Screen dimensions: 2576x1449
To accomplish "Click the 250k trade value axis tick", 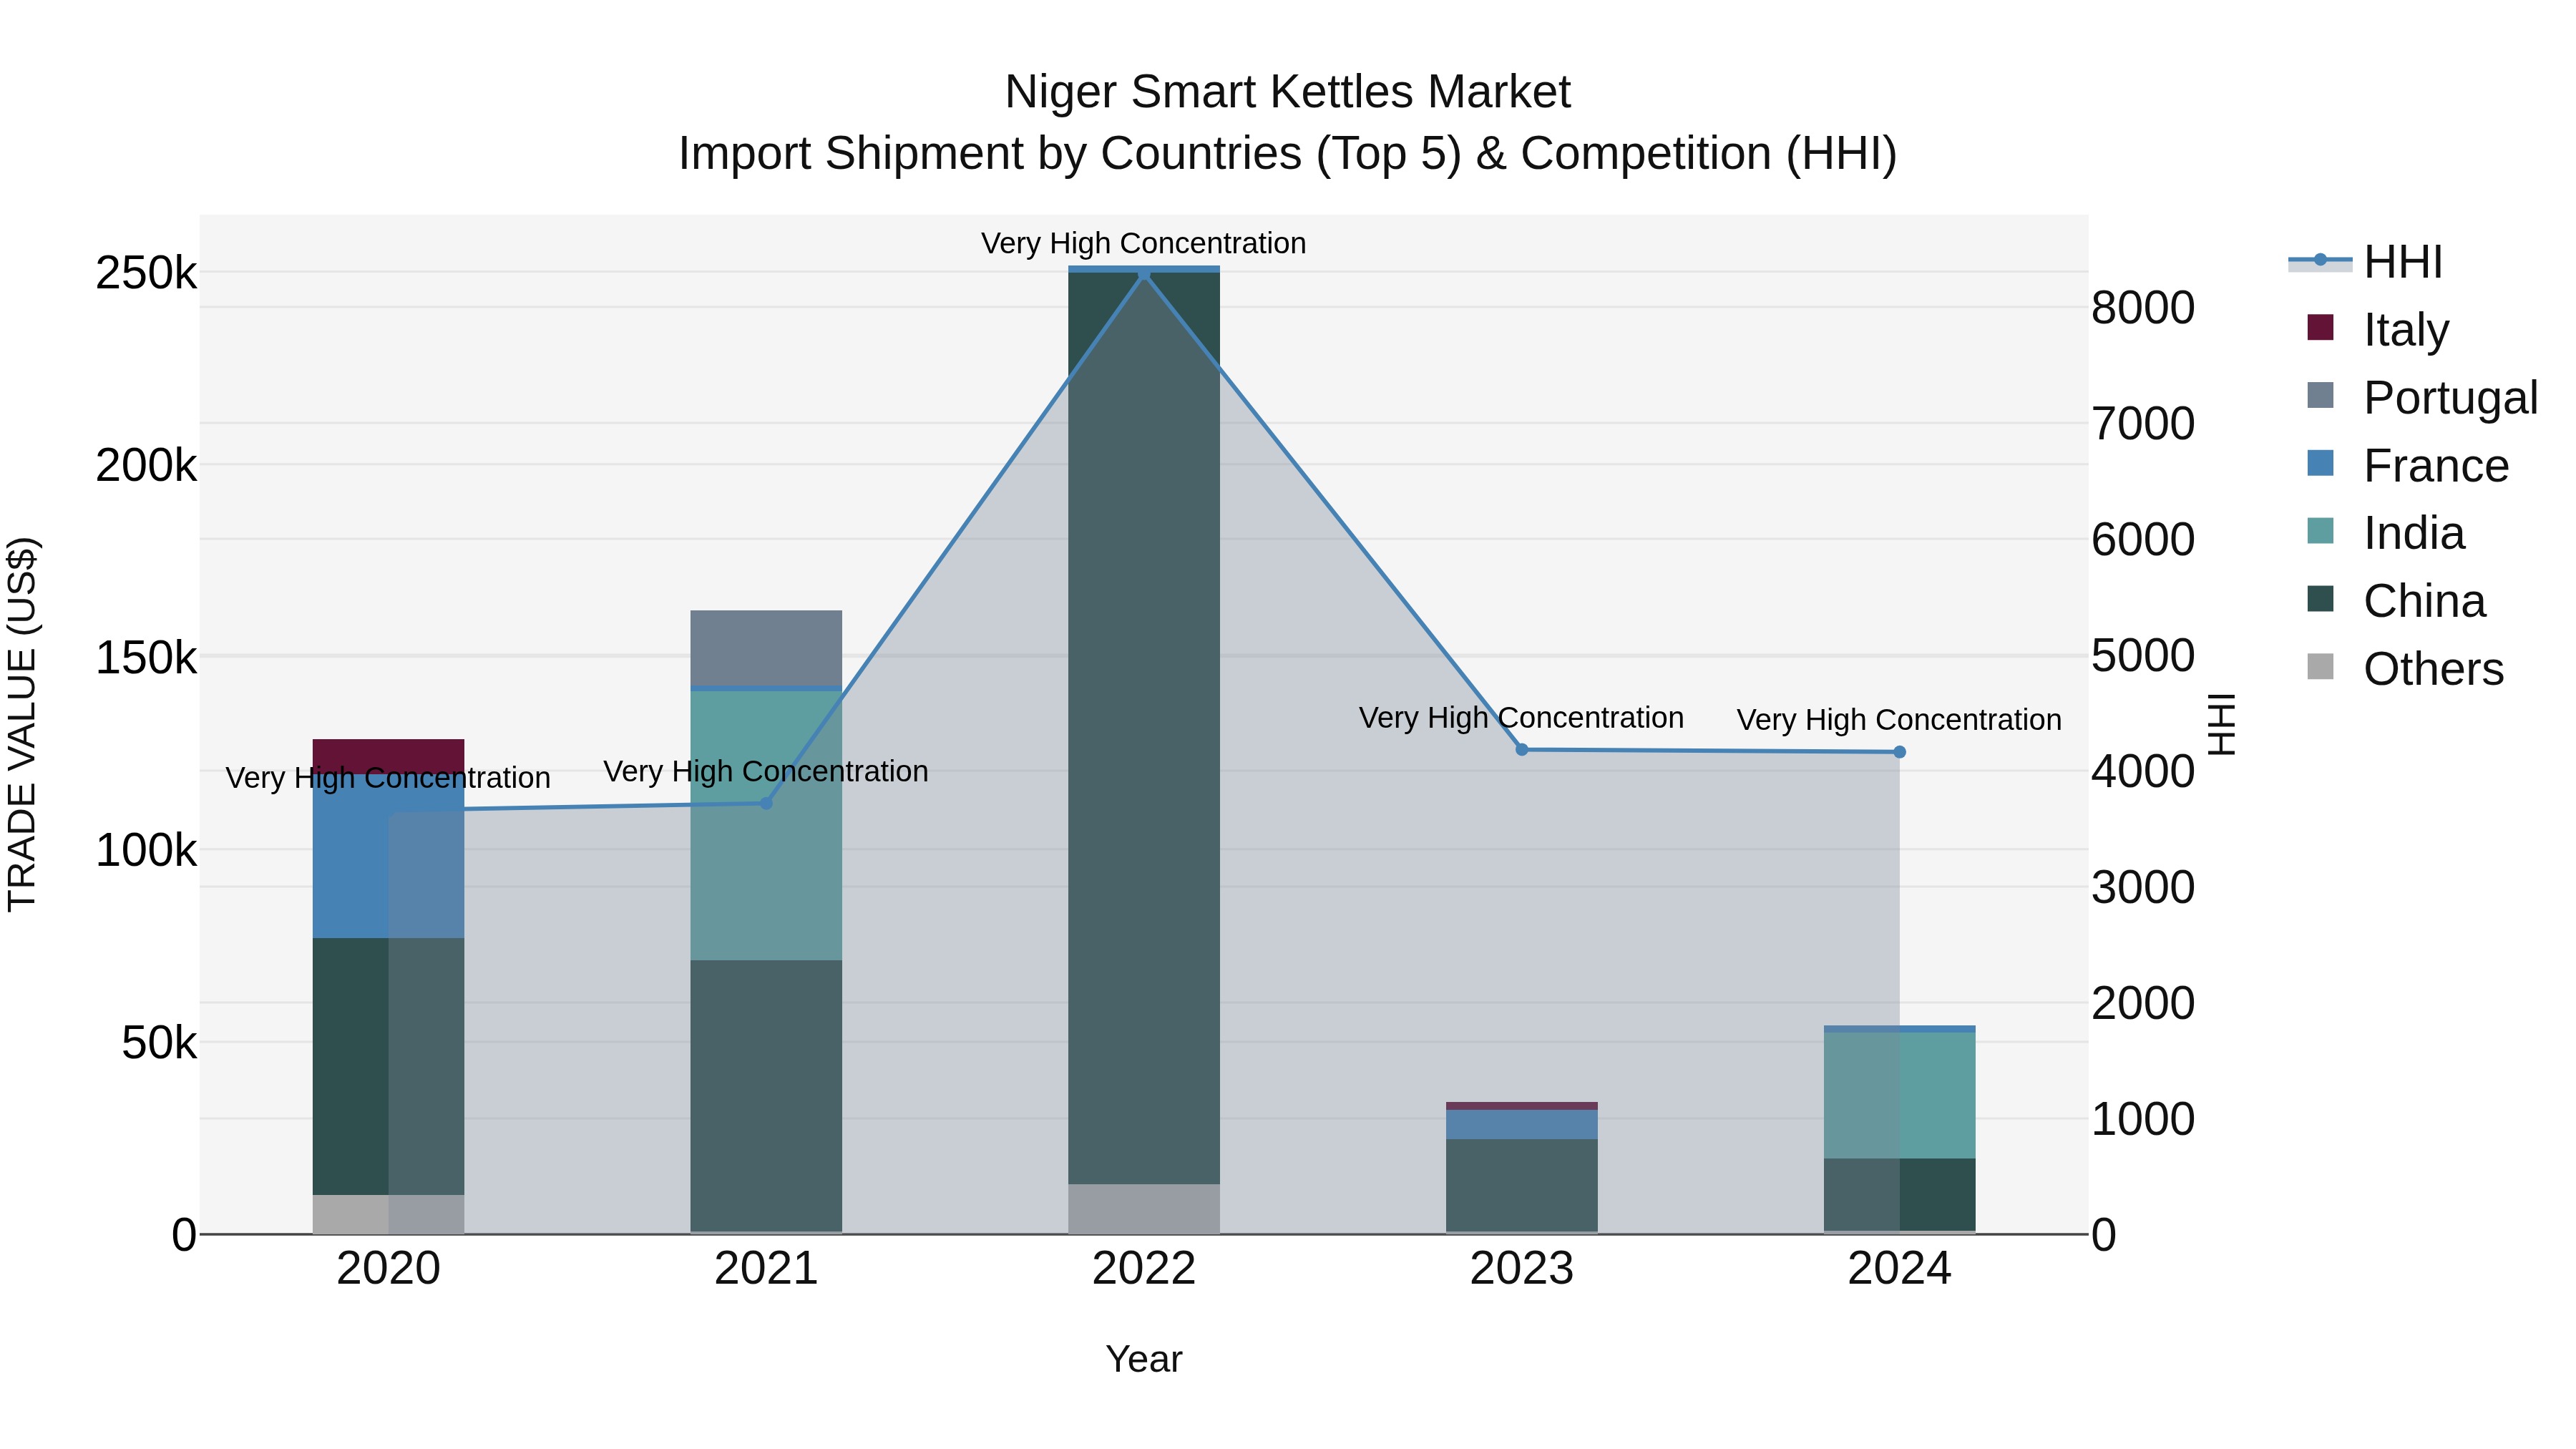I will click(x=146, y=273).
